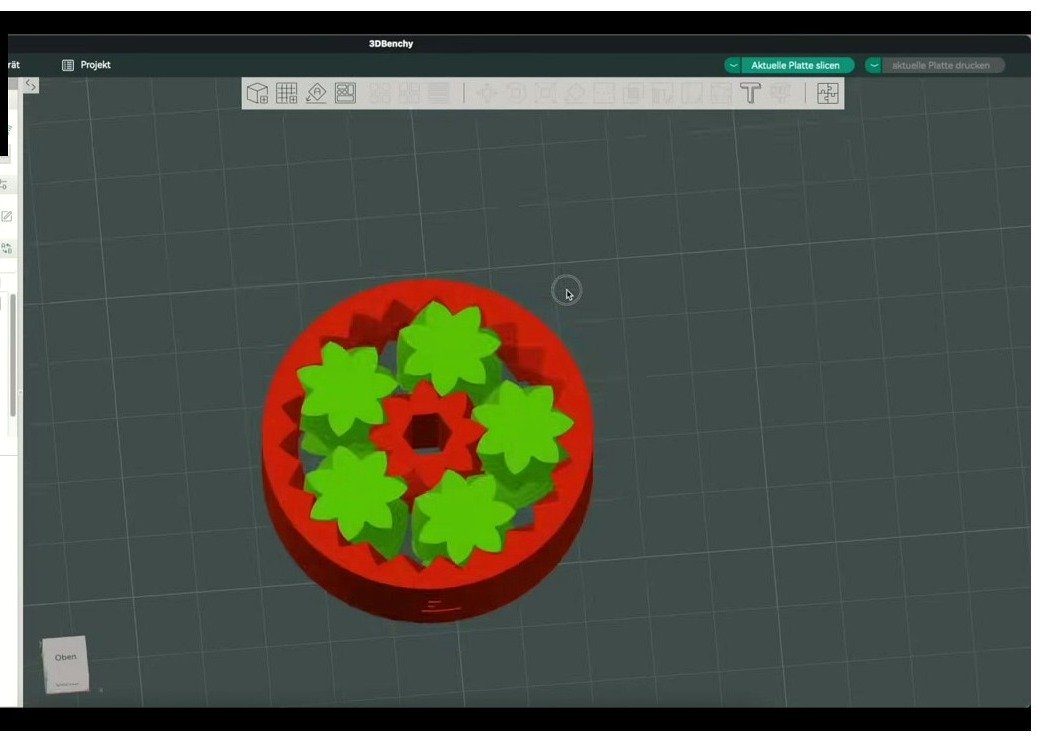The width and height of the screenshot is (1042, 742).
Task: Select the Move tool in toolbar
Action: tap(486, 93)
